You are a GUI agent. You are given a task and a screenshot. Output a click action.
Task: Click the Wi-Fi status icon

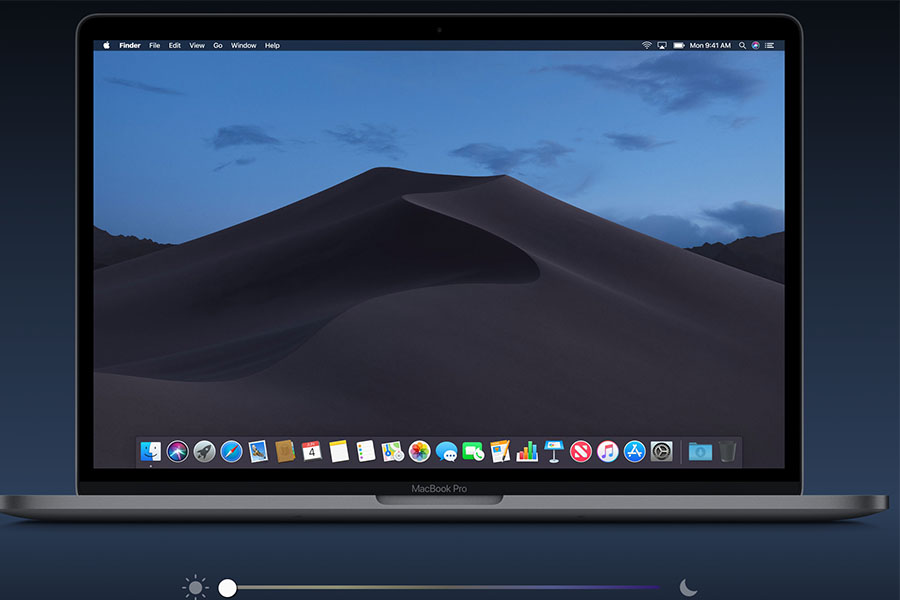click(646, 45)
